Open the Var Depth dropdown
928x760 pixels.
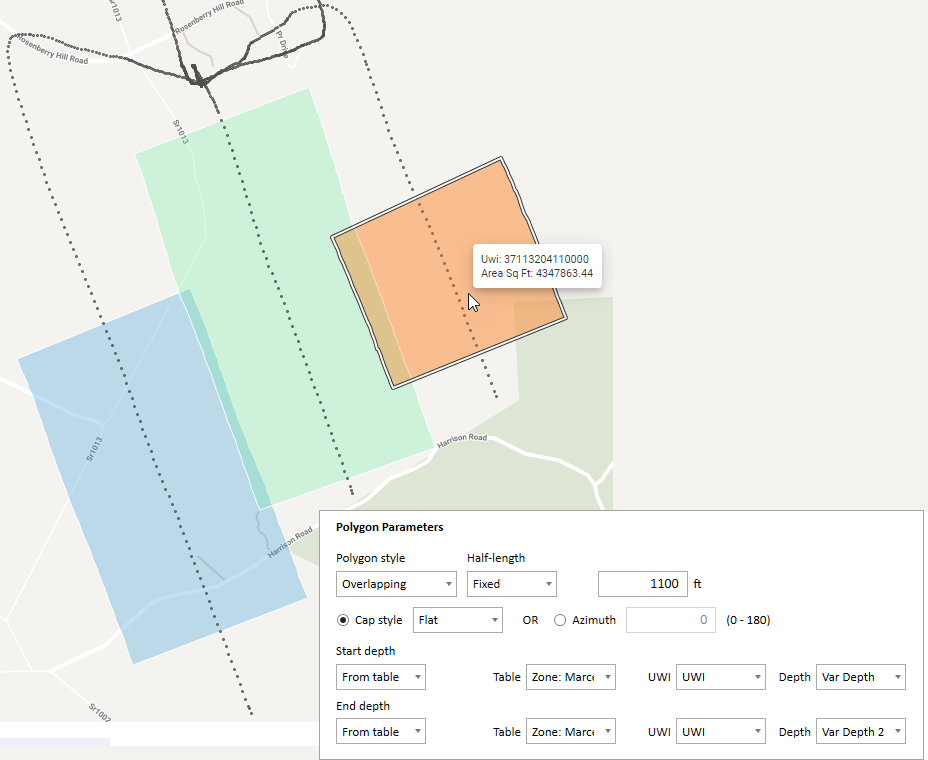click(860, 677)
